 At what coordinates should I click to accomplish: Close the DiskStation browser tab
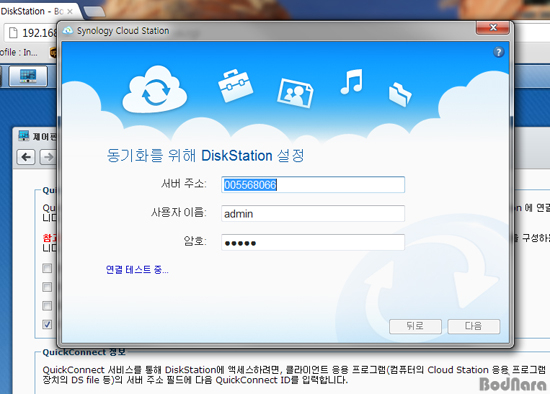coord(70,12)
